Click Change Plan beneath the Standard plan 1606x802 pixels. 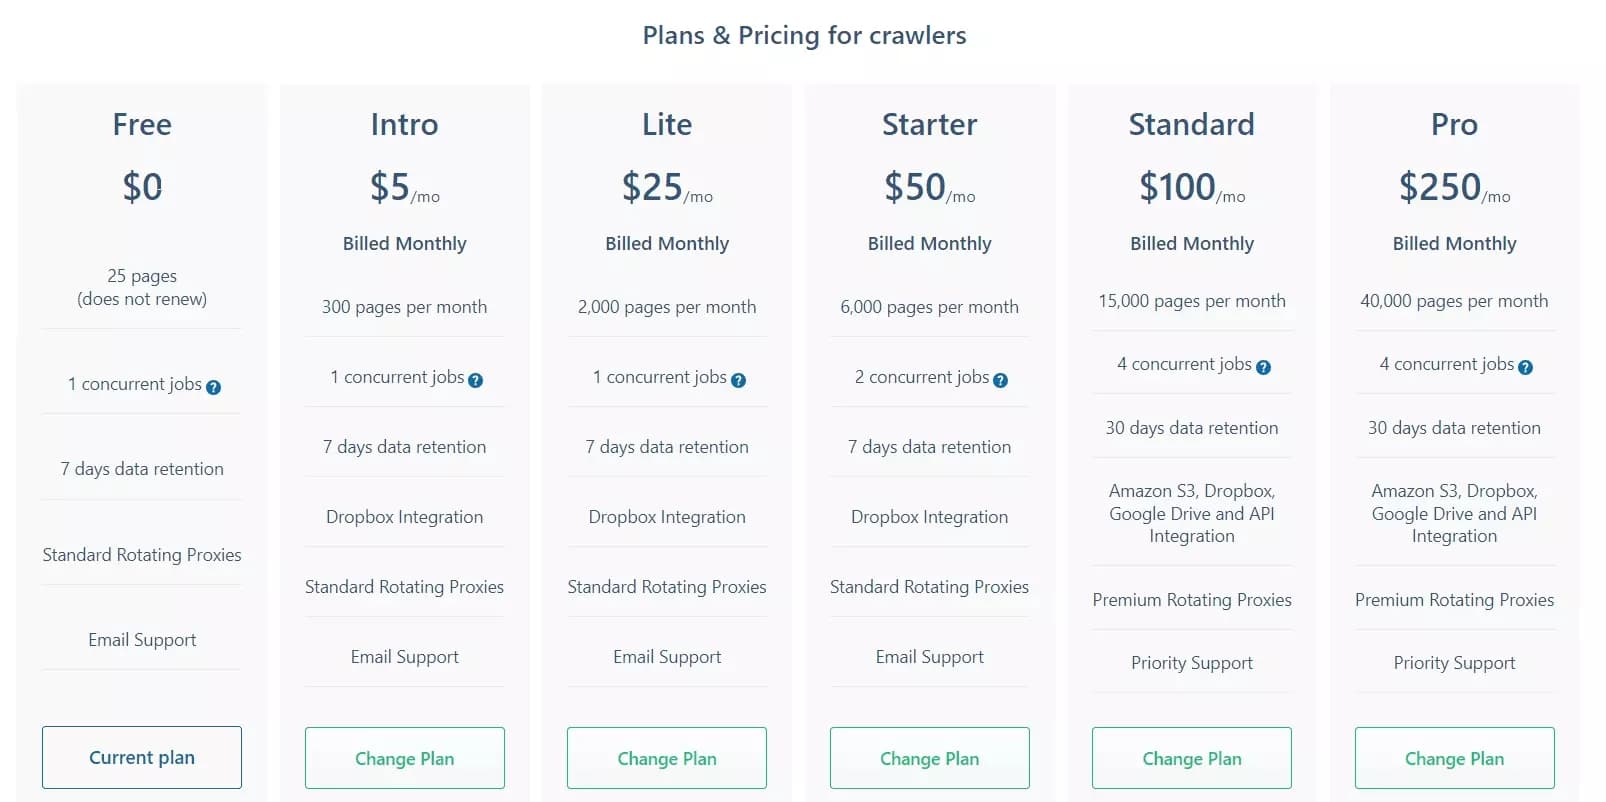[1191, 758]
